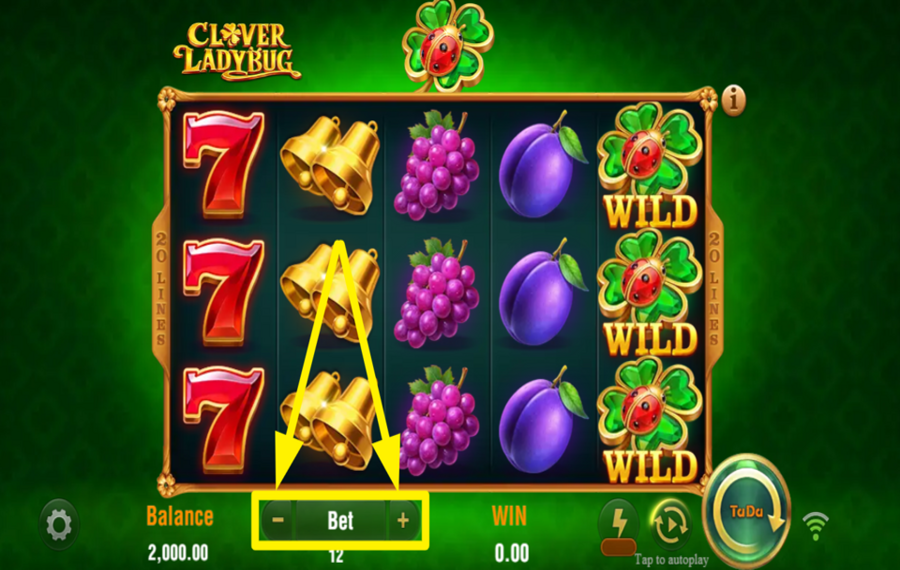Click the Bet label field
900x570 pixels.
tap(340, 520)
